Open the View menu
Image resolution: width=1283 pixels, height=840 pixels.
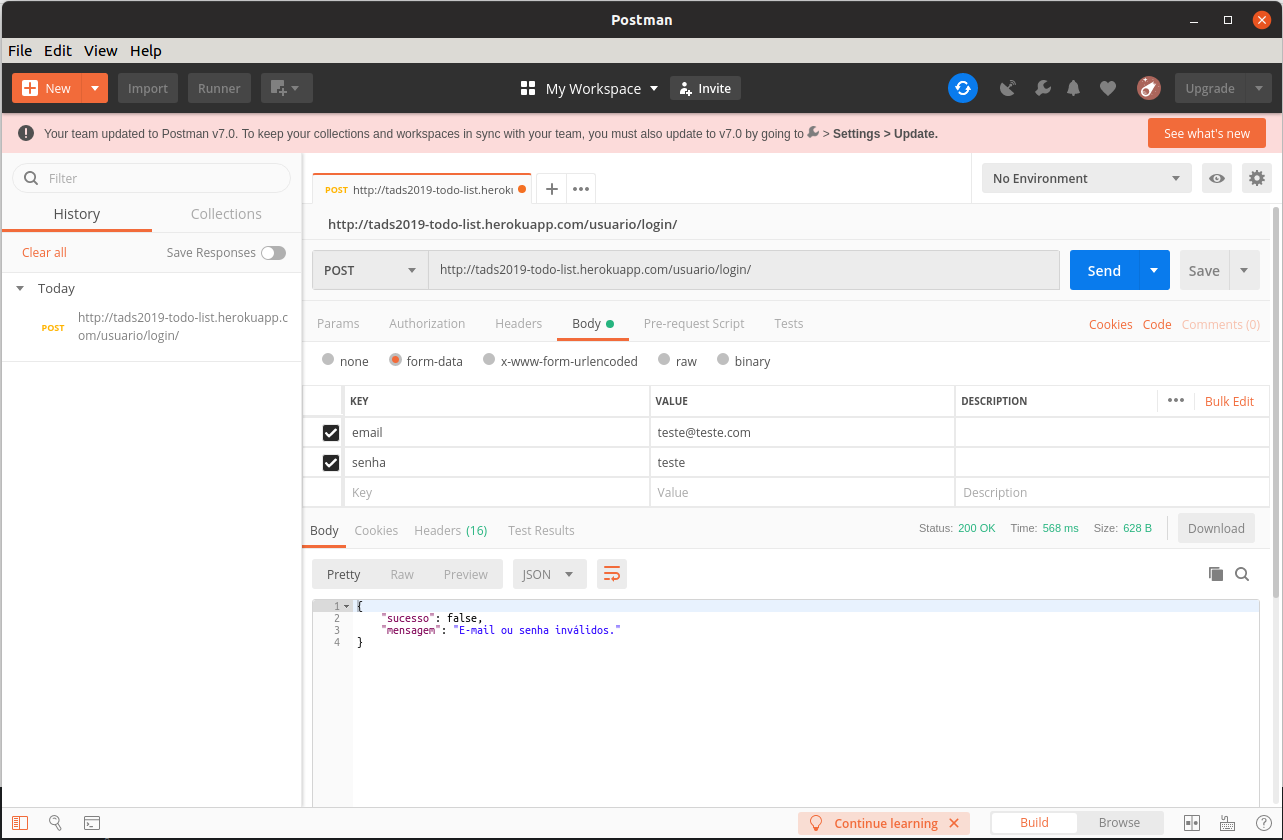tap(101, 51)
